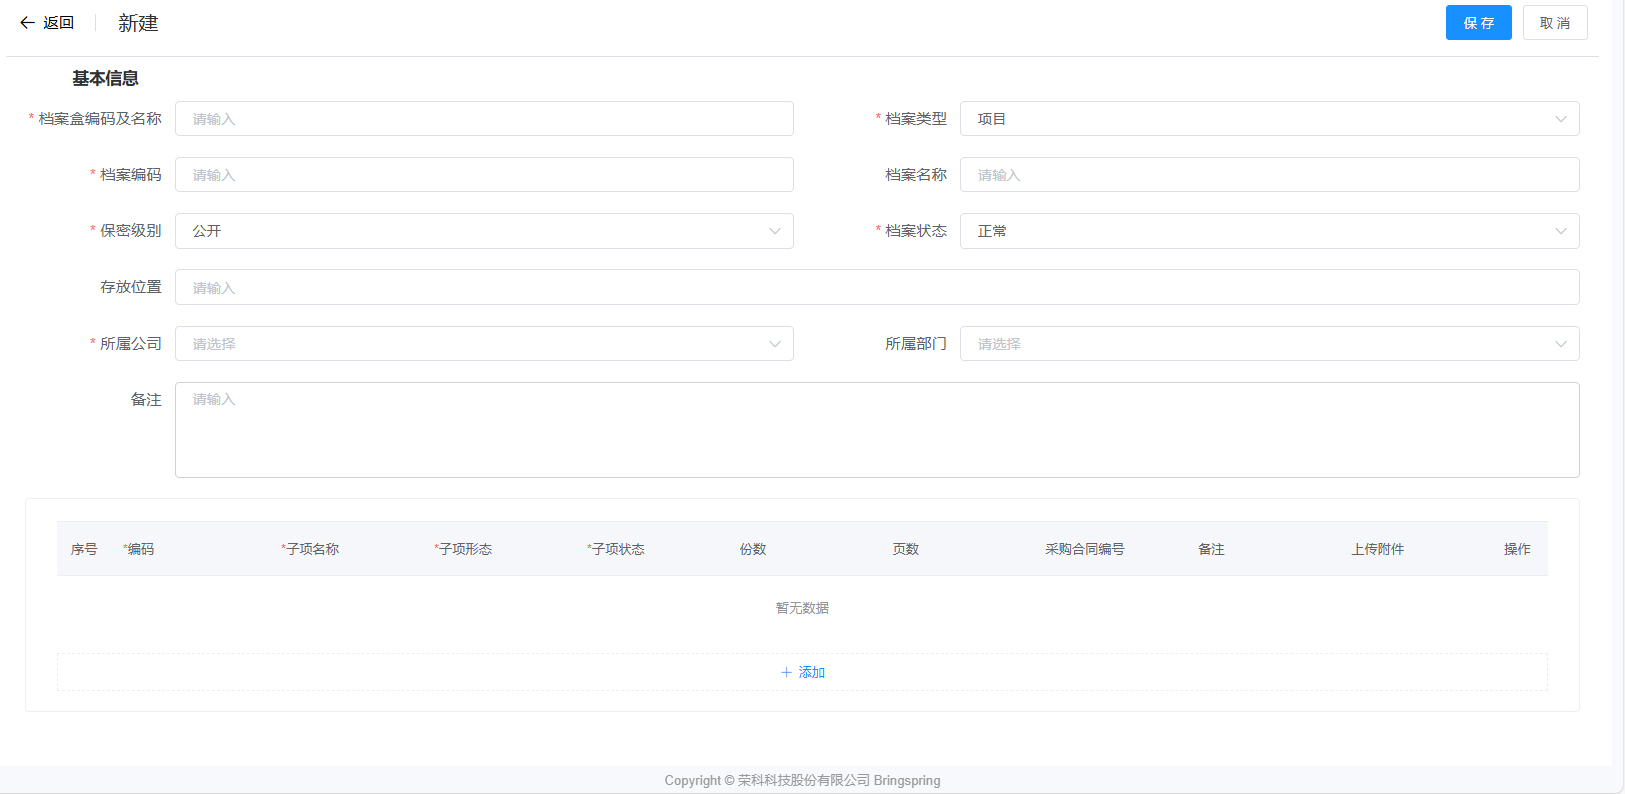
Task: Open the 所属部门 dropdown
Action: pos(1268,344)
